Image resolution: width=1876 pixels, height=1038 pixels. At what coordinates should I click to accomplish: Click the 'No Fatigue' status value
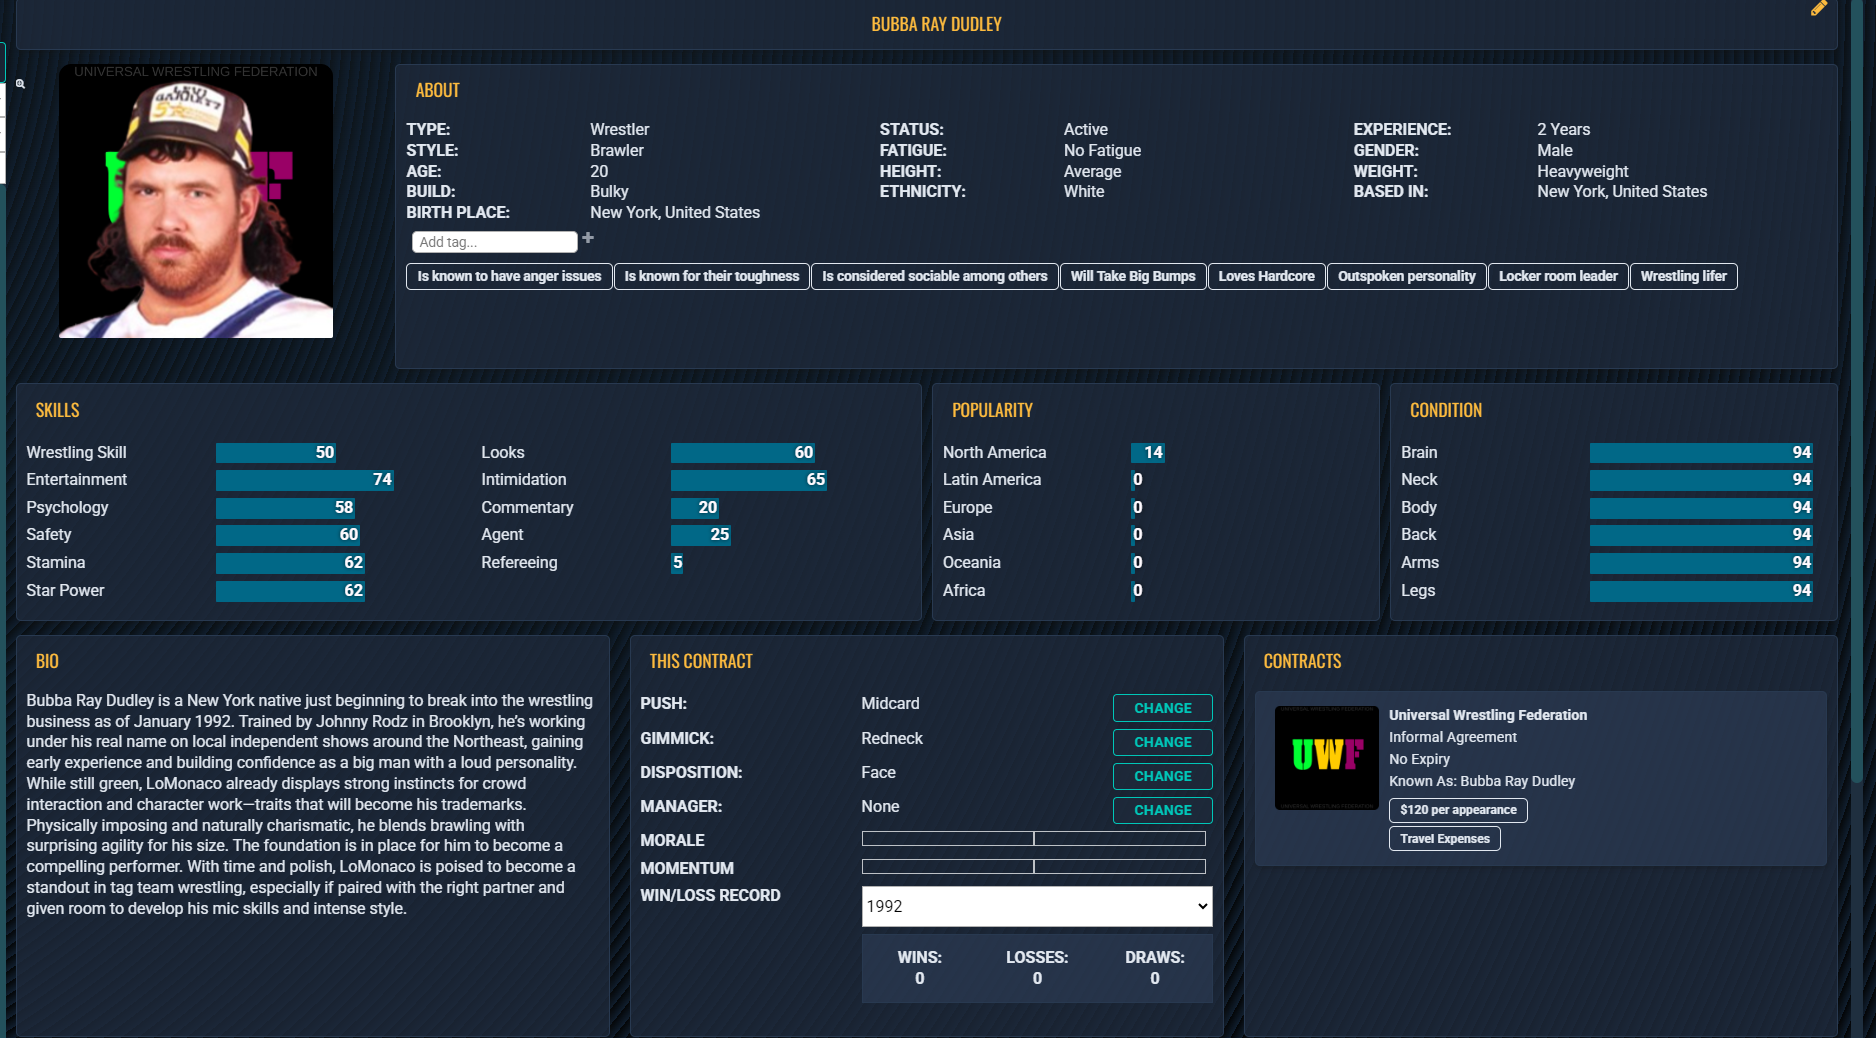coord(1102,151)
